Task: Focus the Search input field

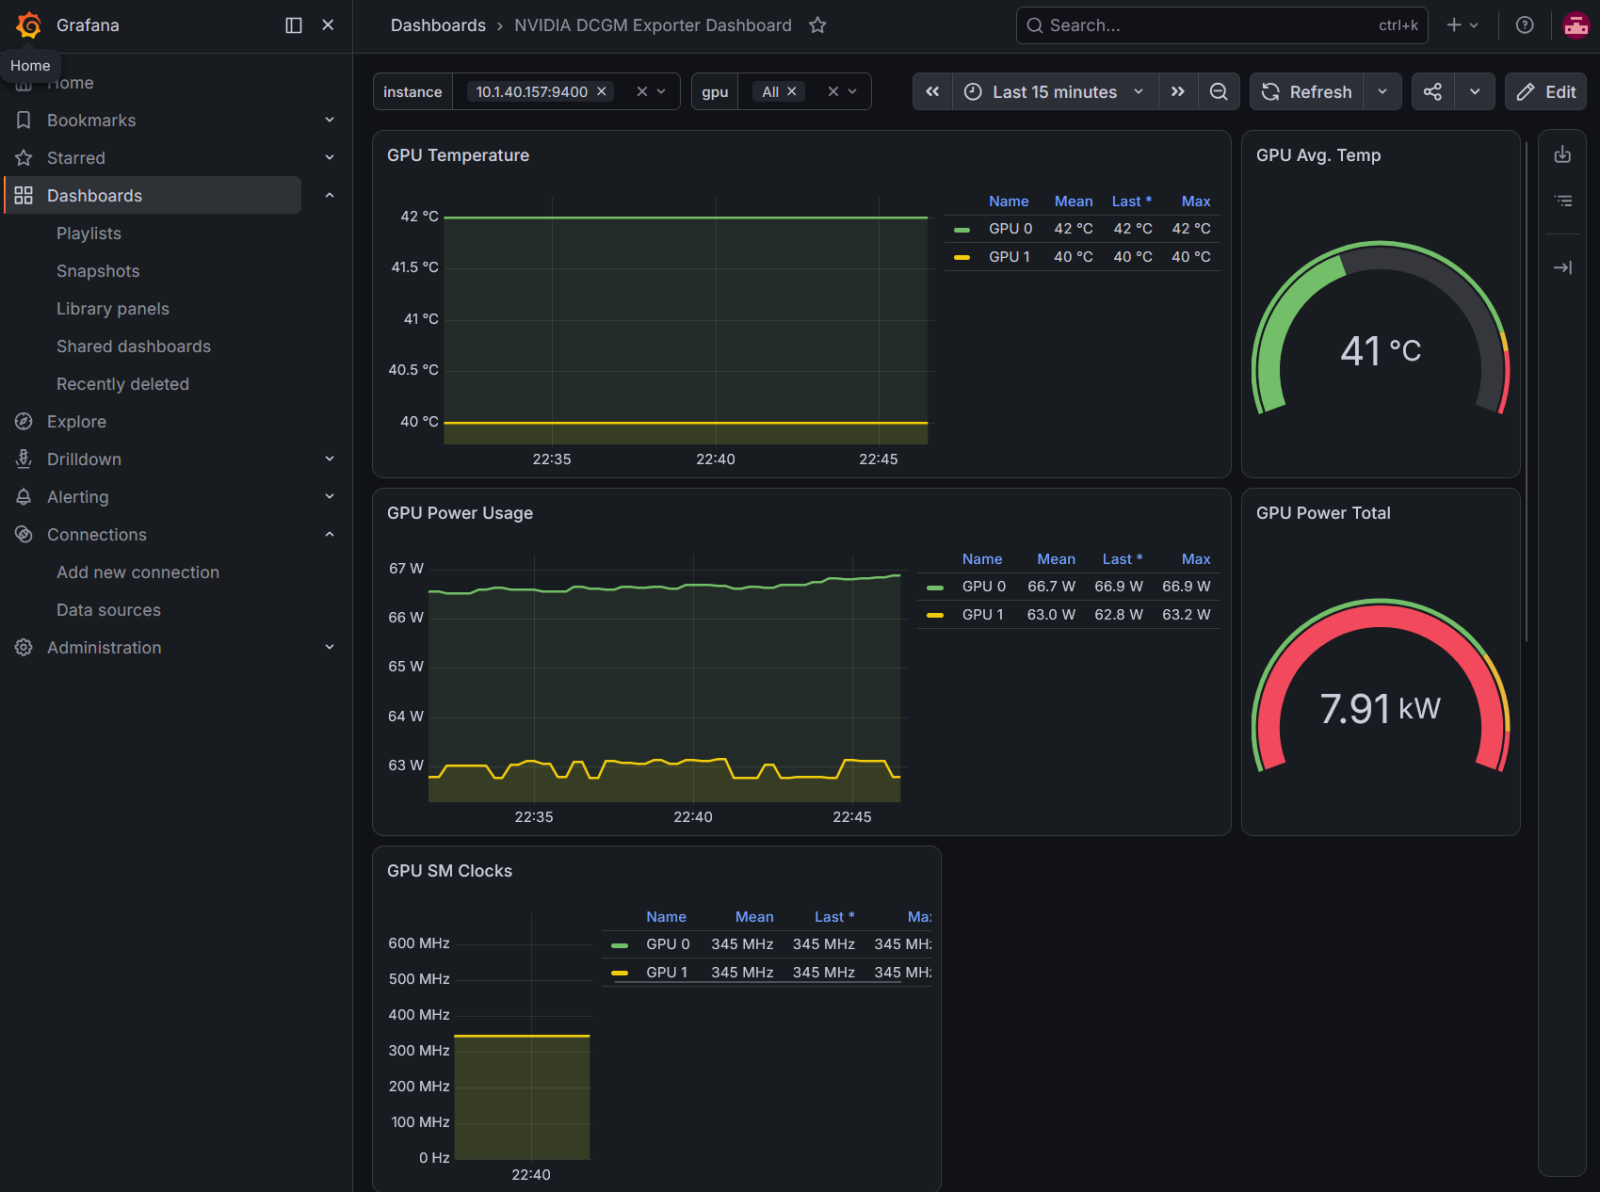Action: click(x=1222, y=25)
